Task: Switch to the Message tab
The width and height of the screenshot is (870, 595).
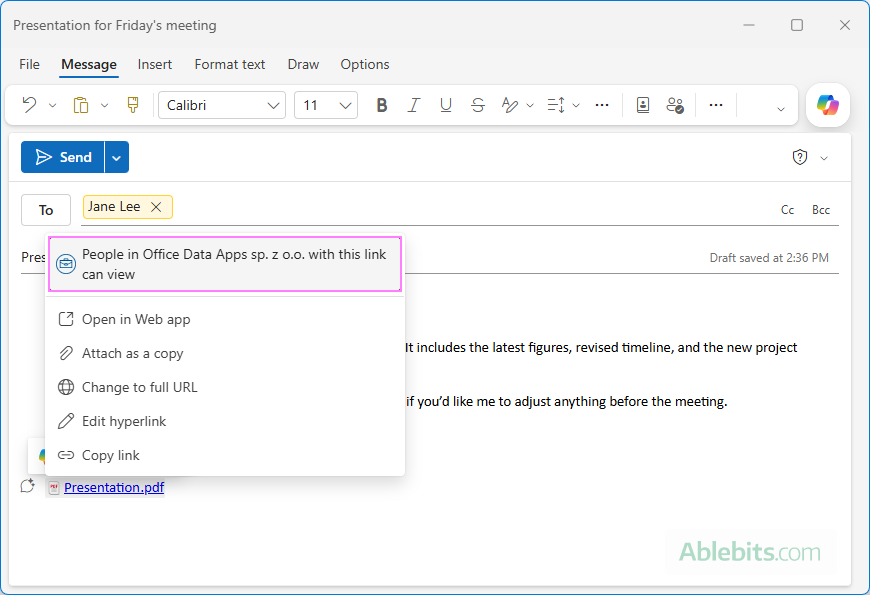Action: point(89,64)
